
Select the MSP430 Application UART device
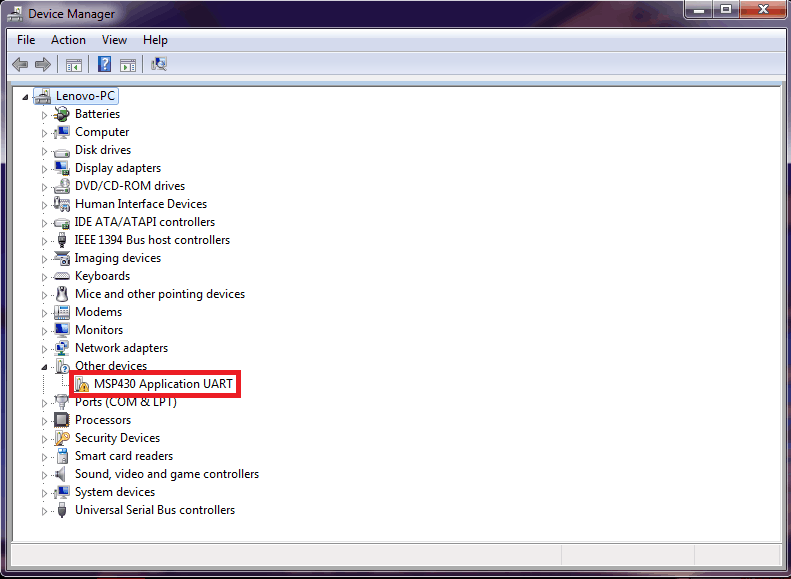(163, 384)
